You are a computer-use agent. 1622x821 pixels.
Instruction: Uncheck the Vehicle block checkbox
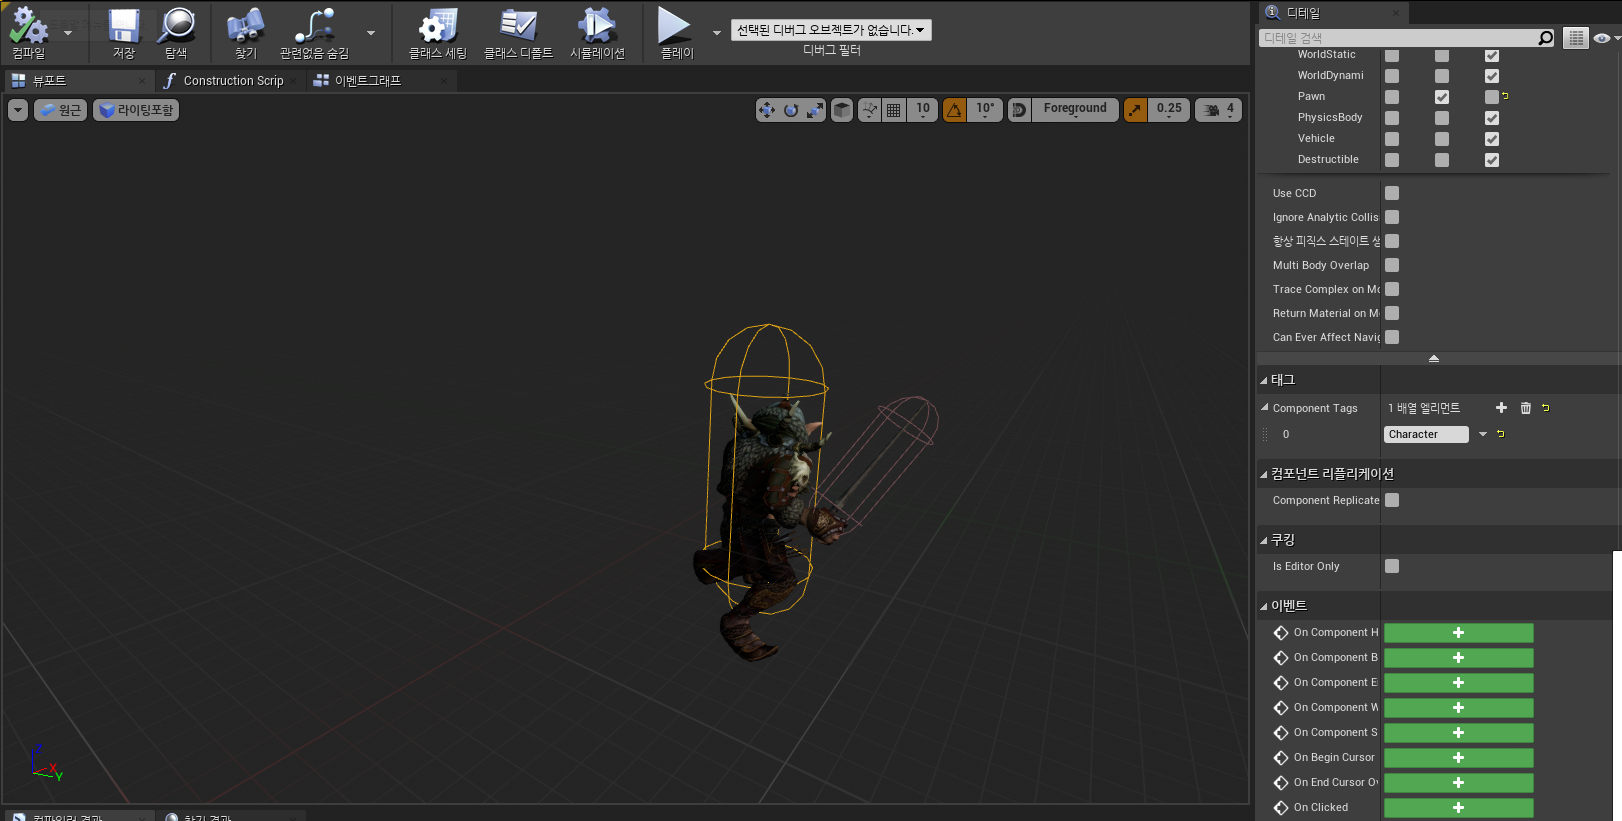click(x=1492, y=139)
